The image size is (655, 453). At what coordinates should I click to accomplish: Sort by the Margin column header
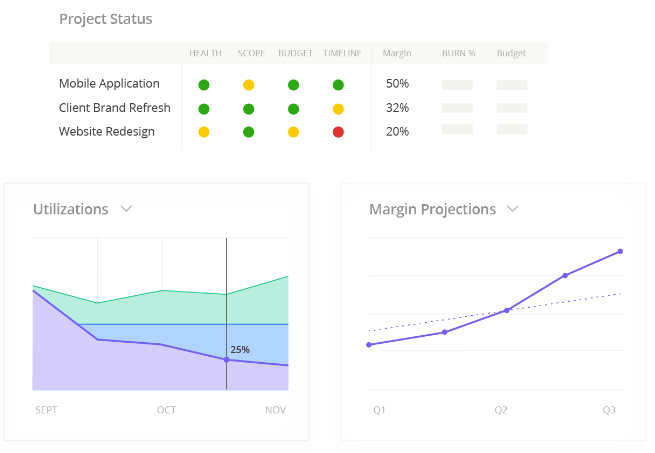(397, 53)
